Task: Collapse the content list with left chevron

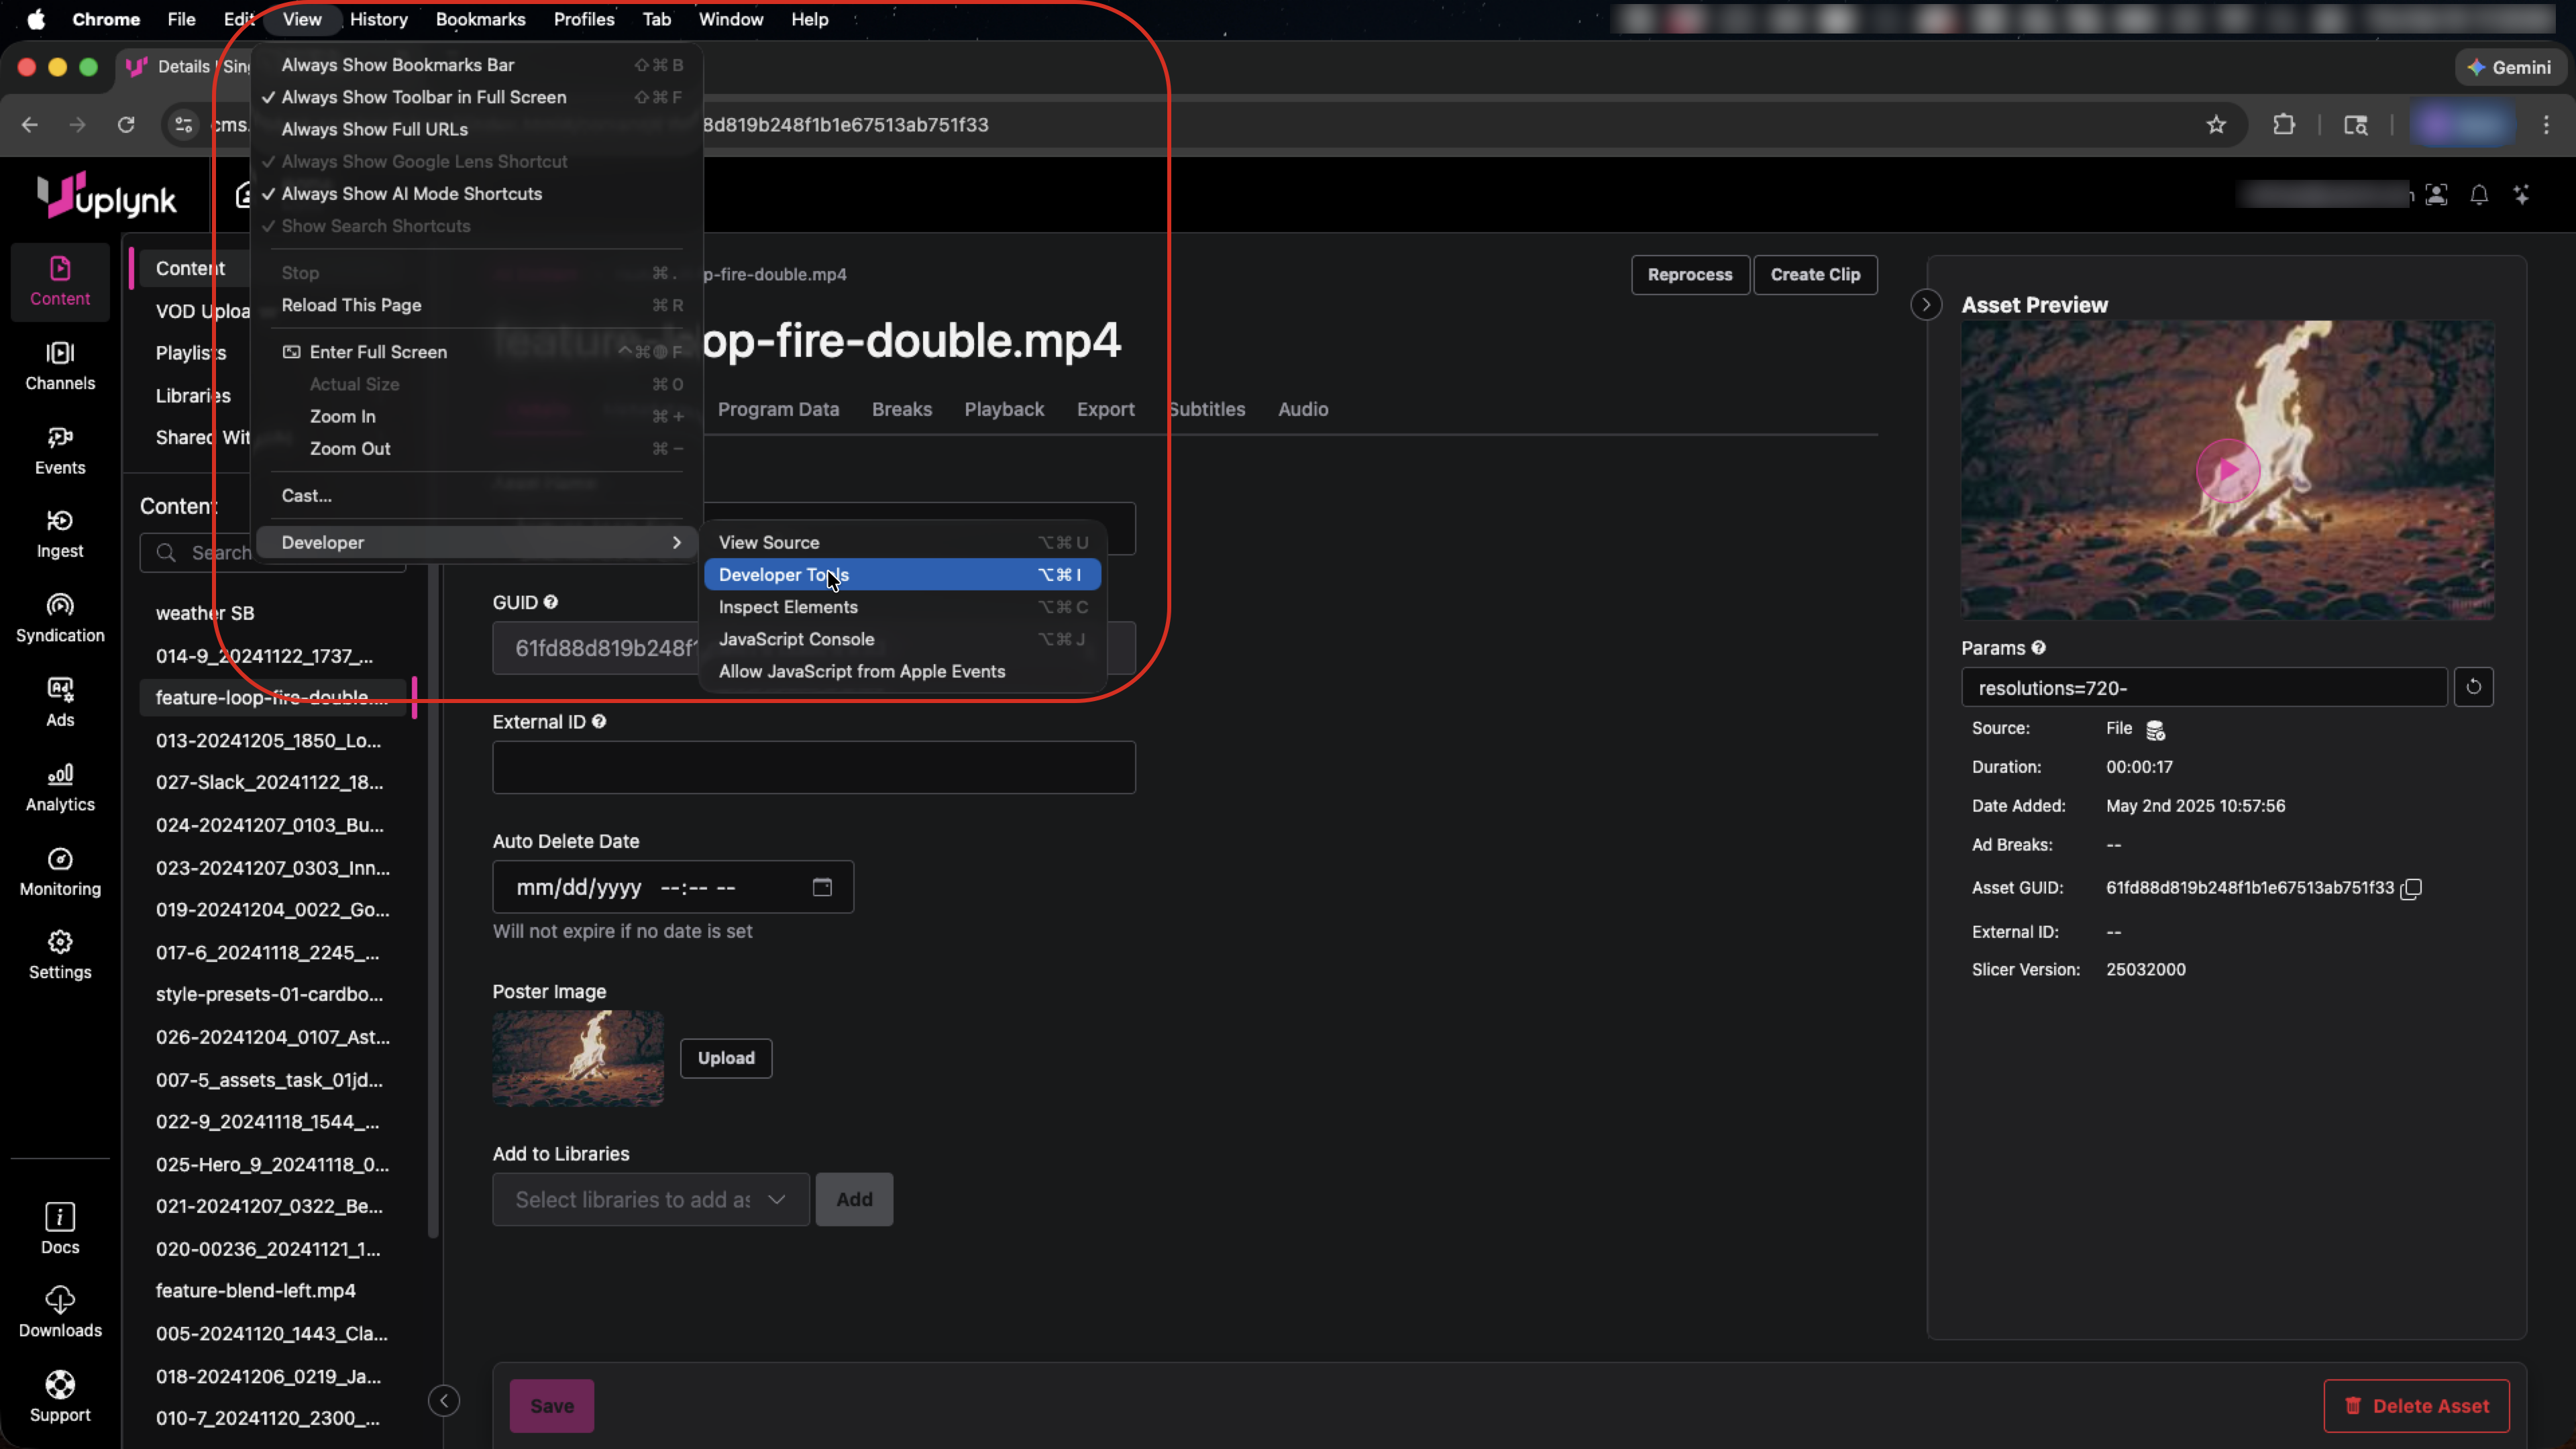Action: [x=444, y=1400]
